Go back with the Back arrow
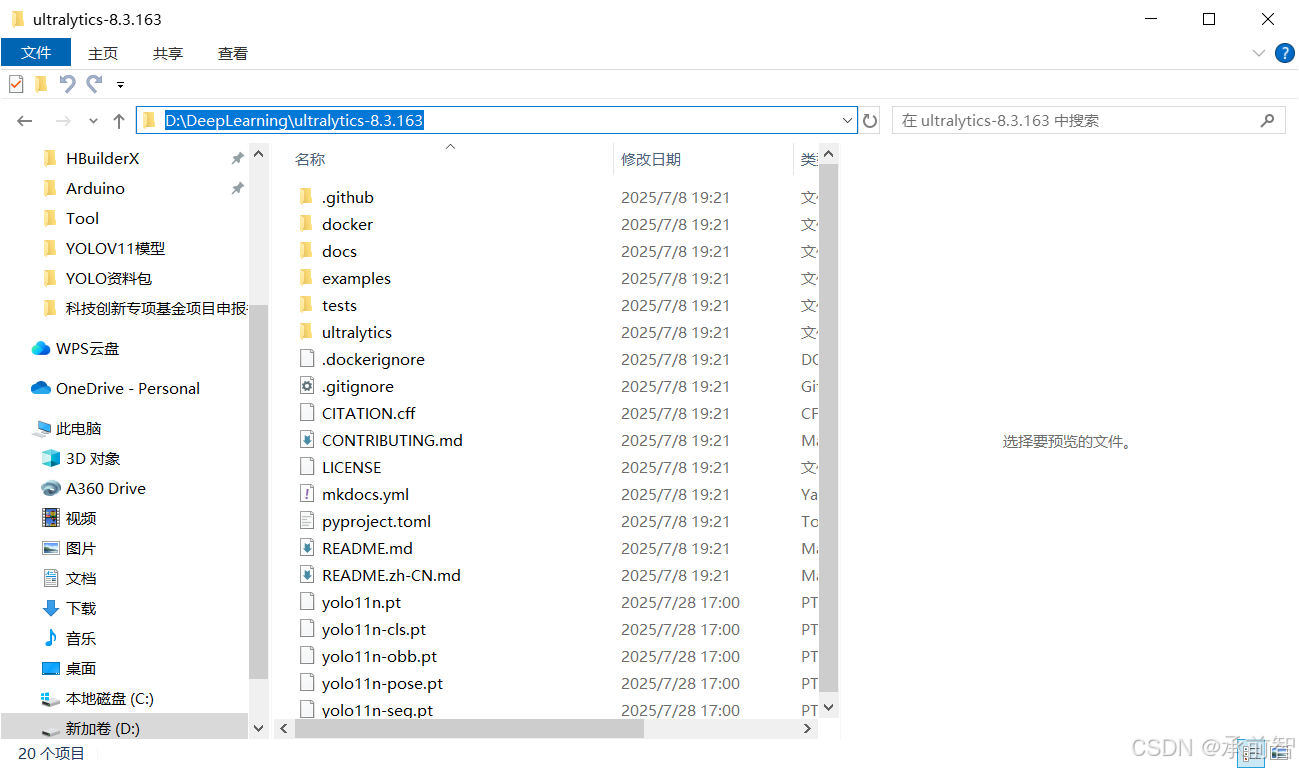Viewport: 1299px width, 769px height. [25, 121]
